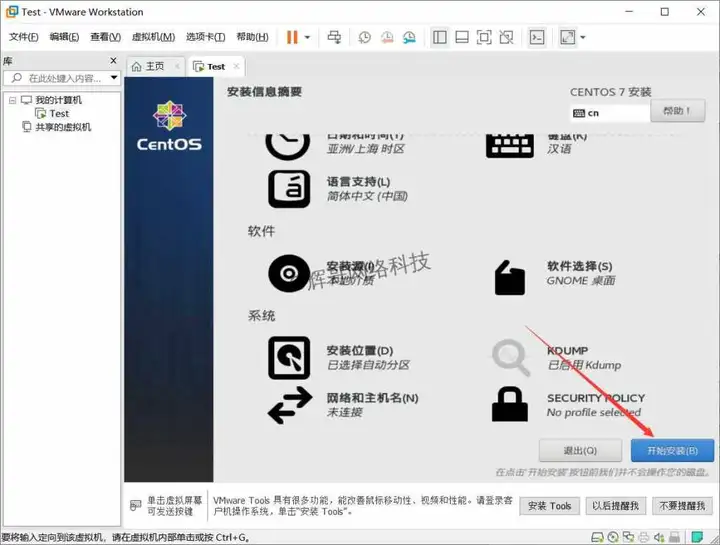Screen dimensions: 720x545
Task: Click the send Ctrl+Alt+Del toolbar icon
Action: click(334, 37)
